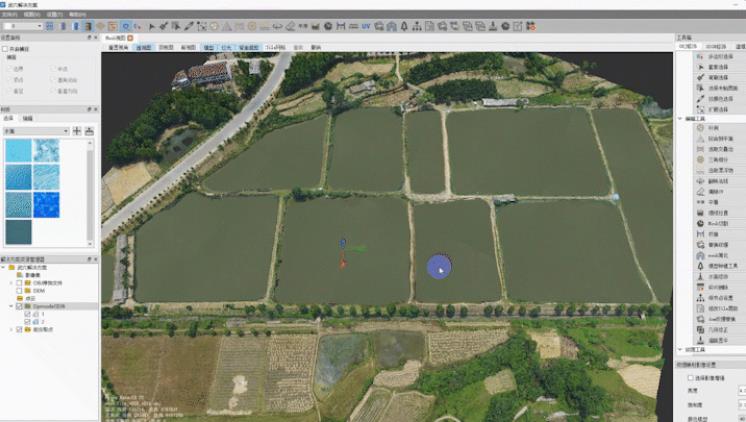This screenshot has height=422, width=746.
Task: Toggle checkbox of the DOM tree row
Action: (x=19, y=290)
